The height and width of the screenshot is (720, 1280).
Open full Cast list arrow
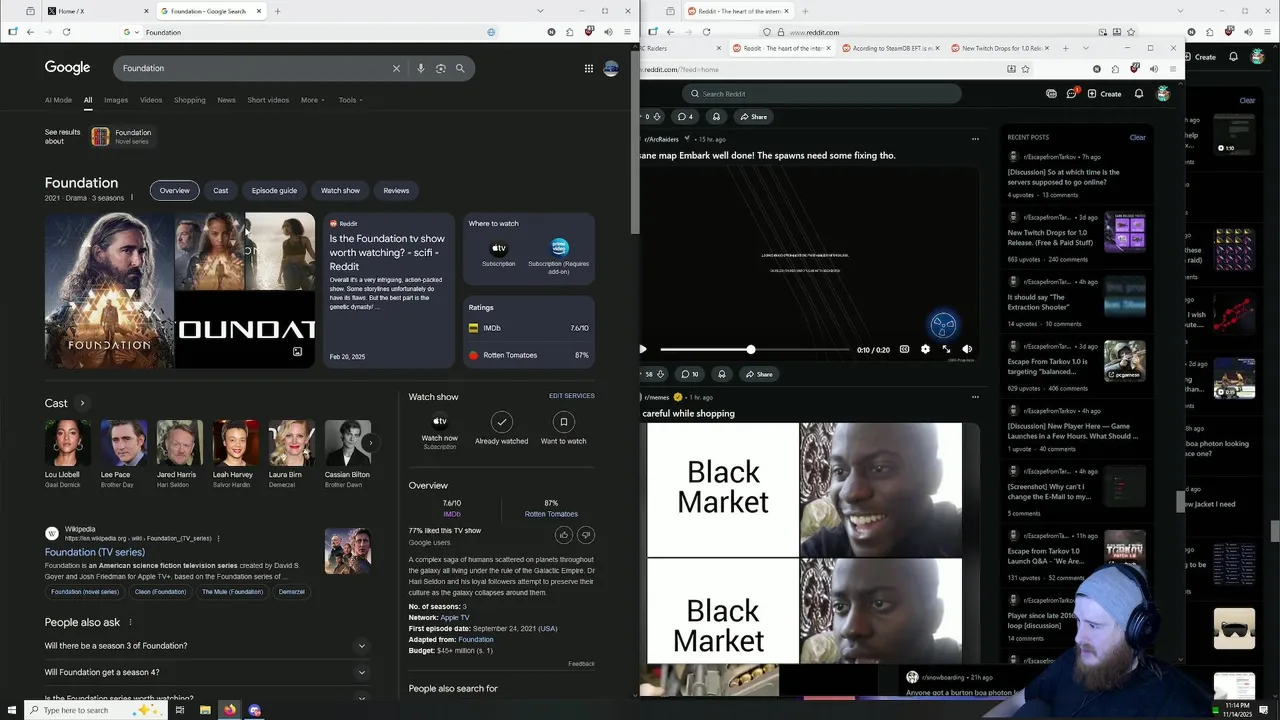tap(82, 403)
